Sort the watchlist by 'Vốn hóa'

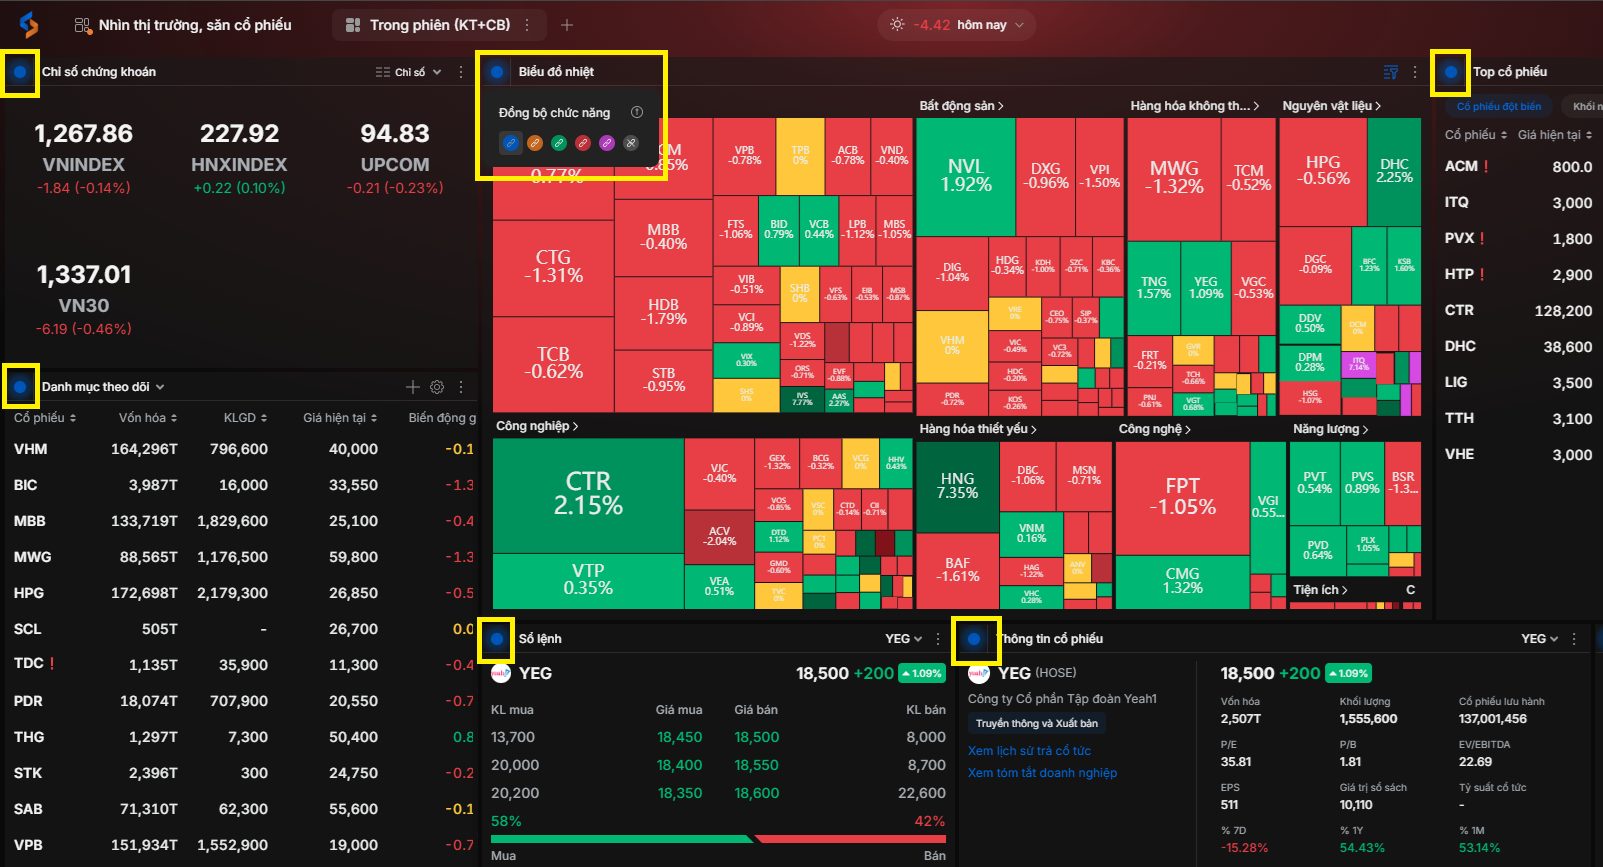coord(148,418)
